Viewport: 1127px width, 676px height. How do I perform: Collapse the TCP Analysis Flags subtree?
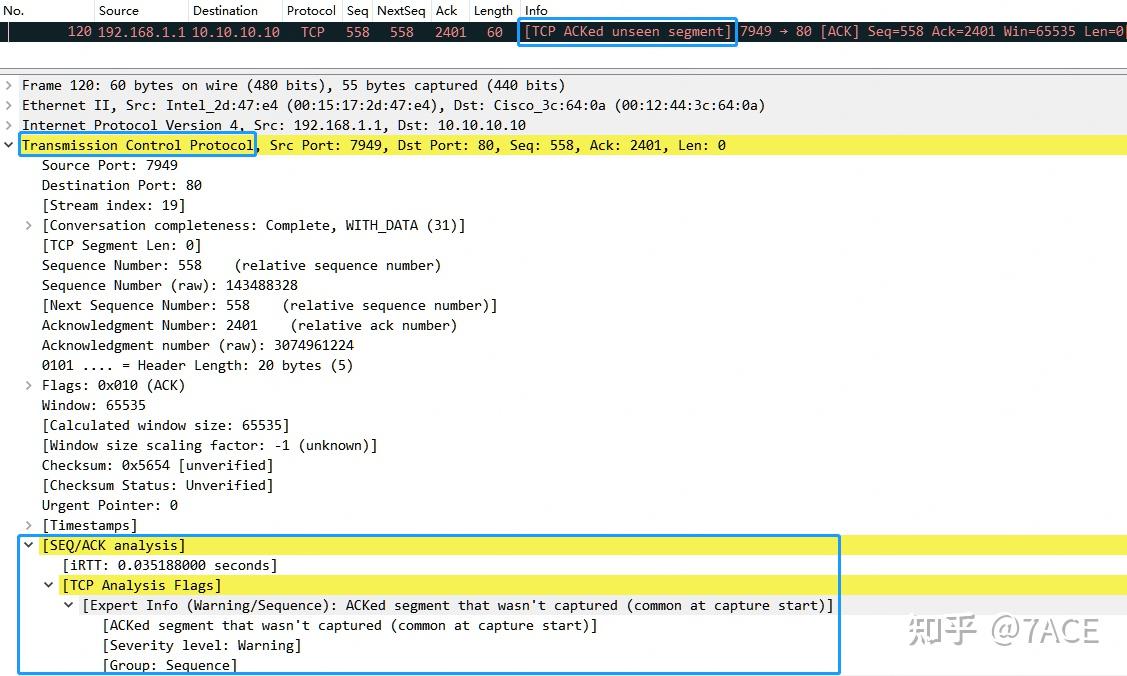[x=48, y=585]
